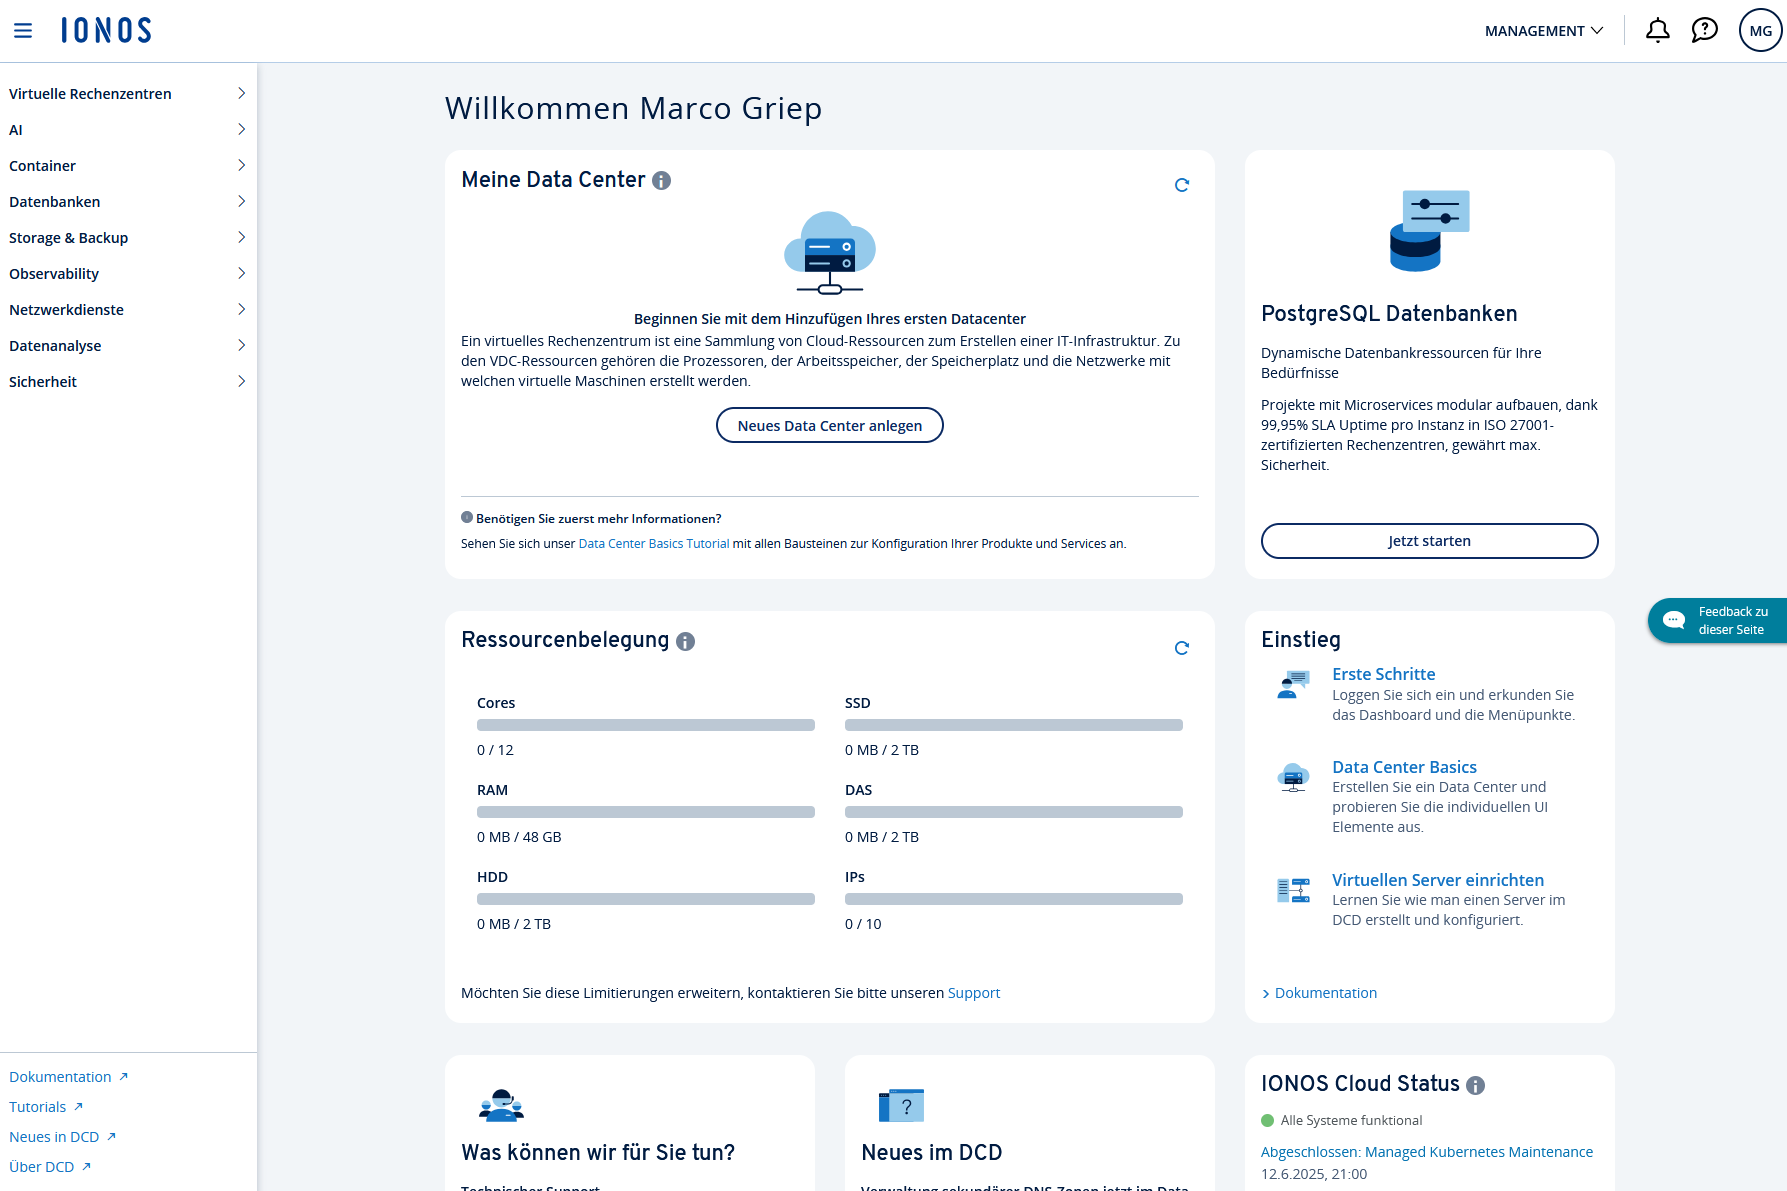
Task: Click Neues Data Center anlegen button
Action: pos(829,425)
